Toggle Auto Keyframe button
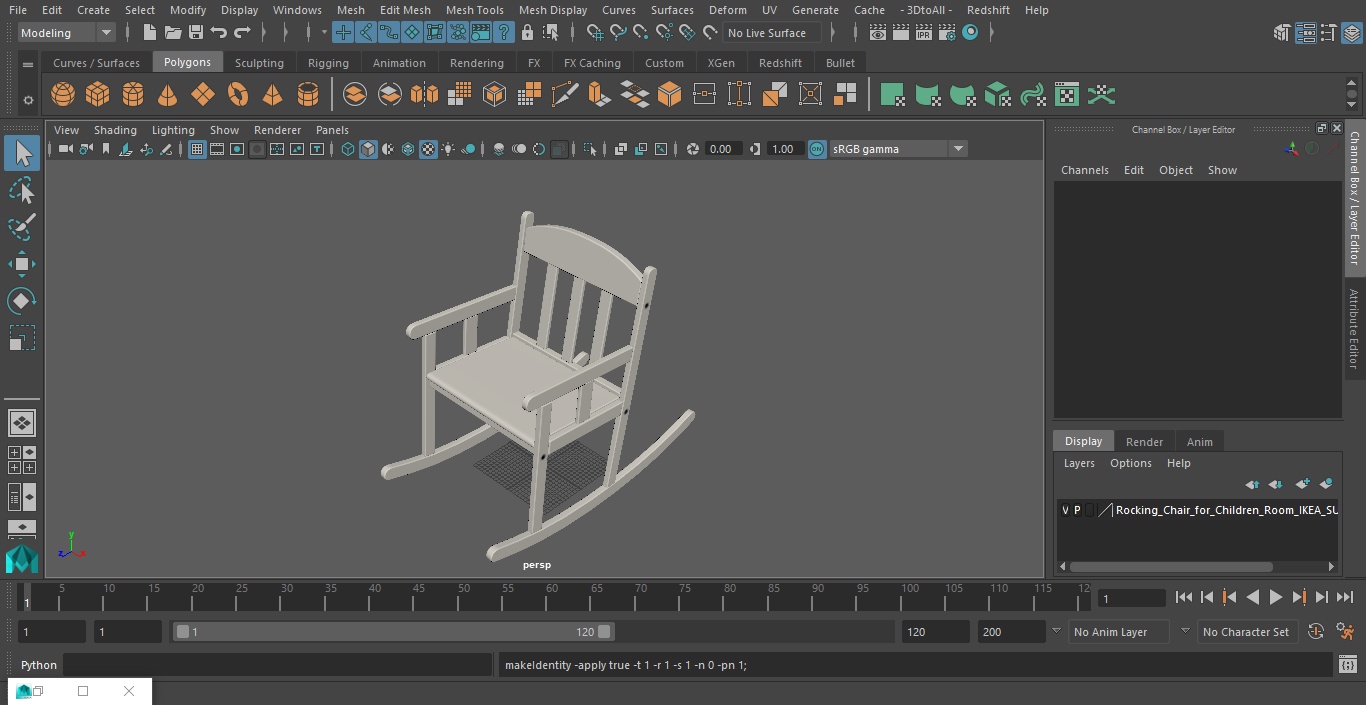The image size is (1366, 705). click(1316, 632)
